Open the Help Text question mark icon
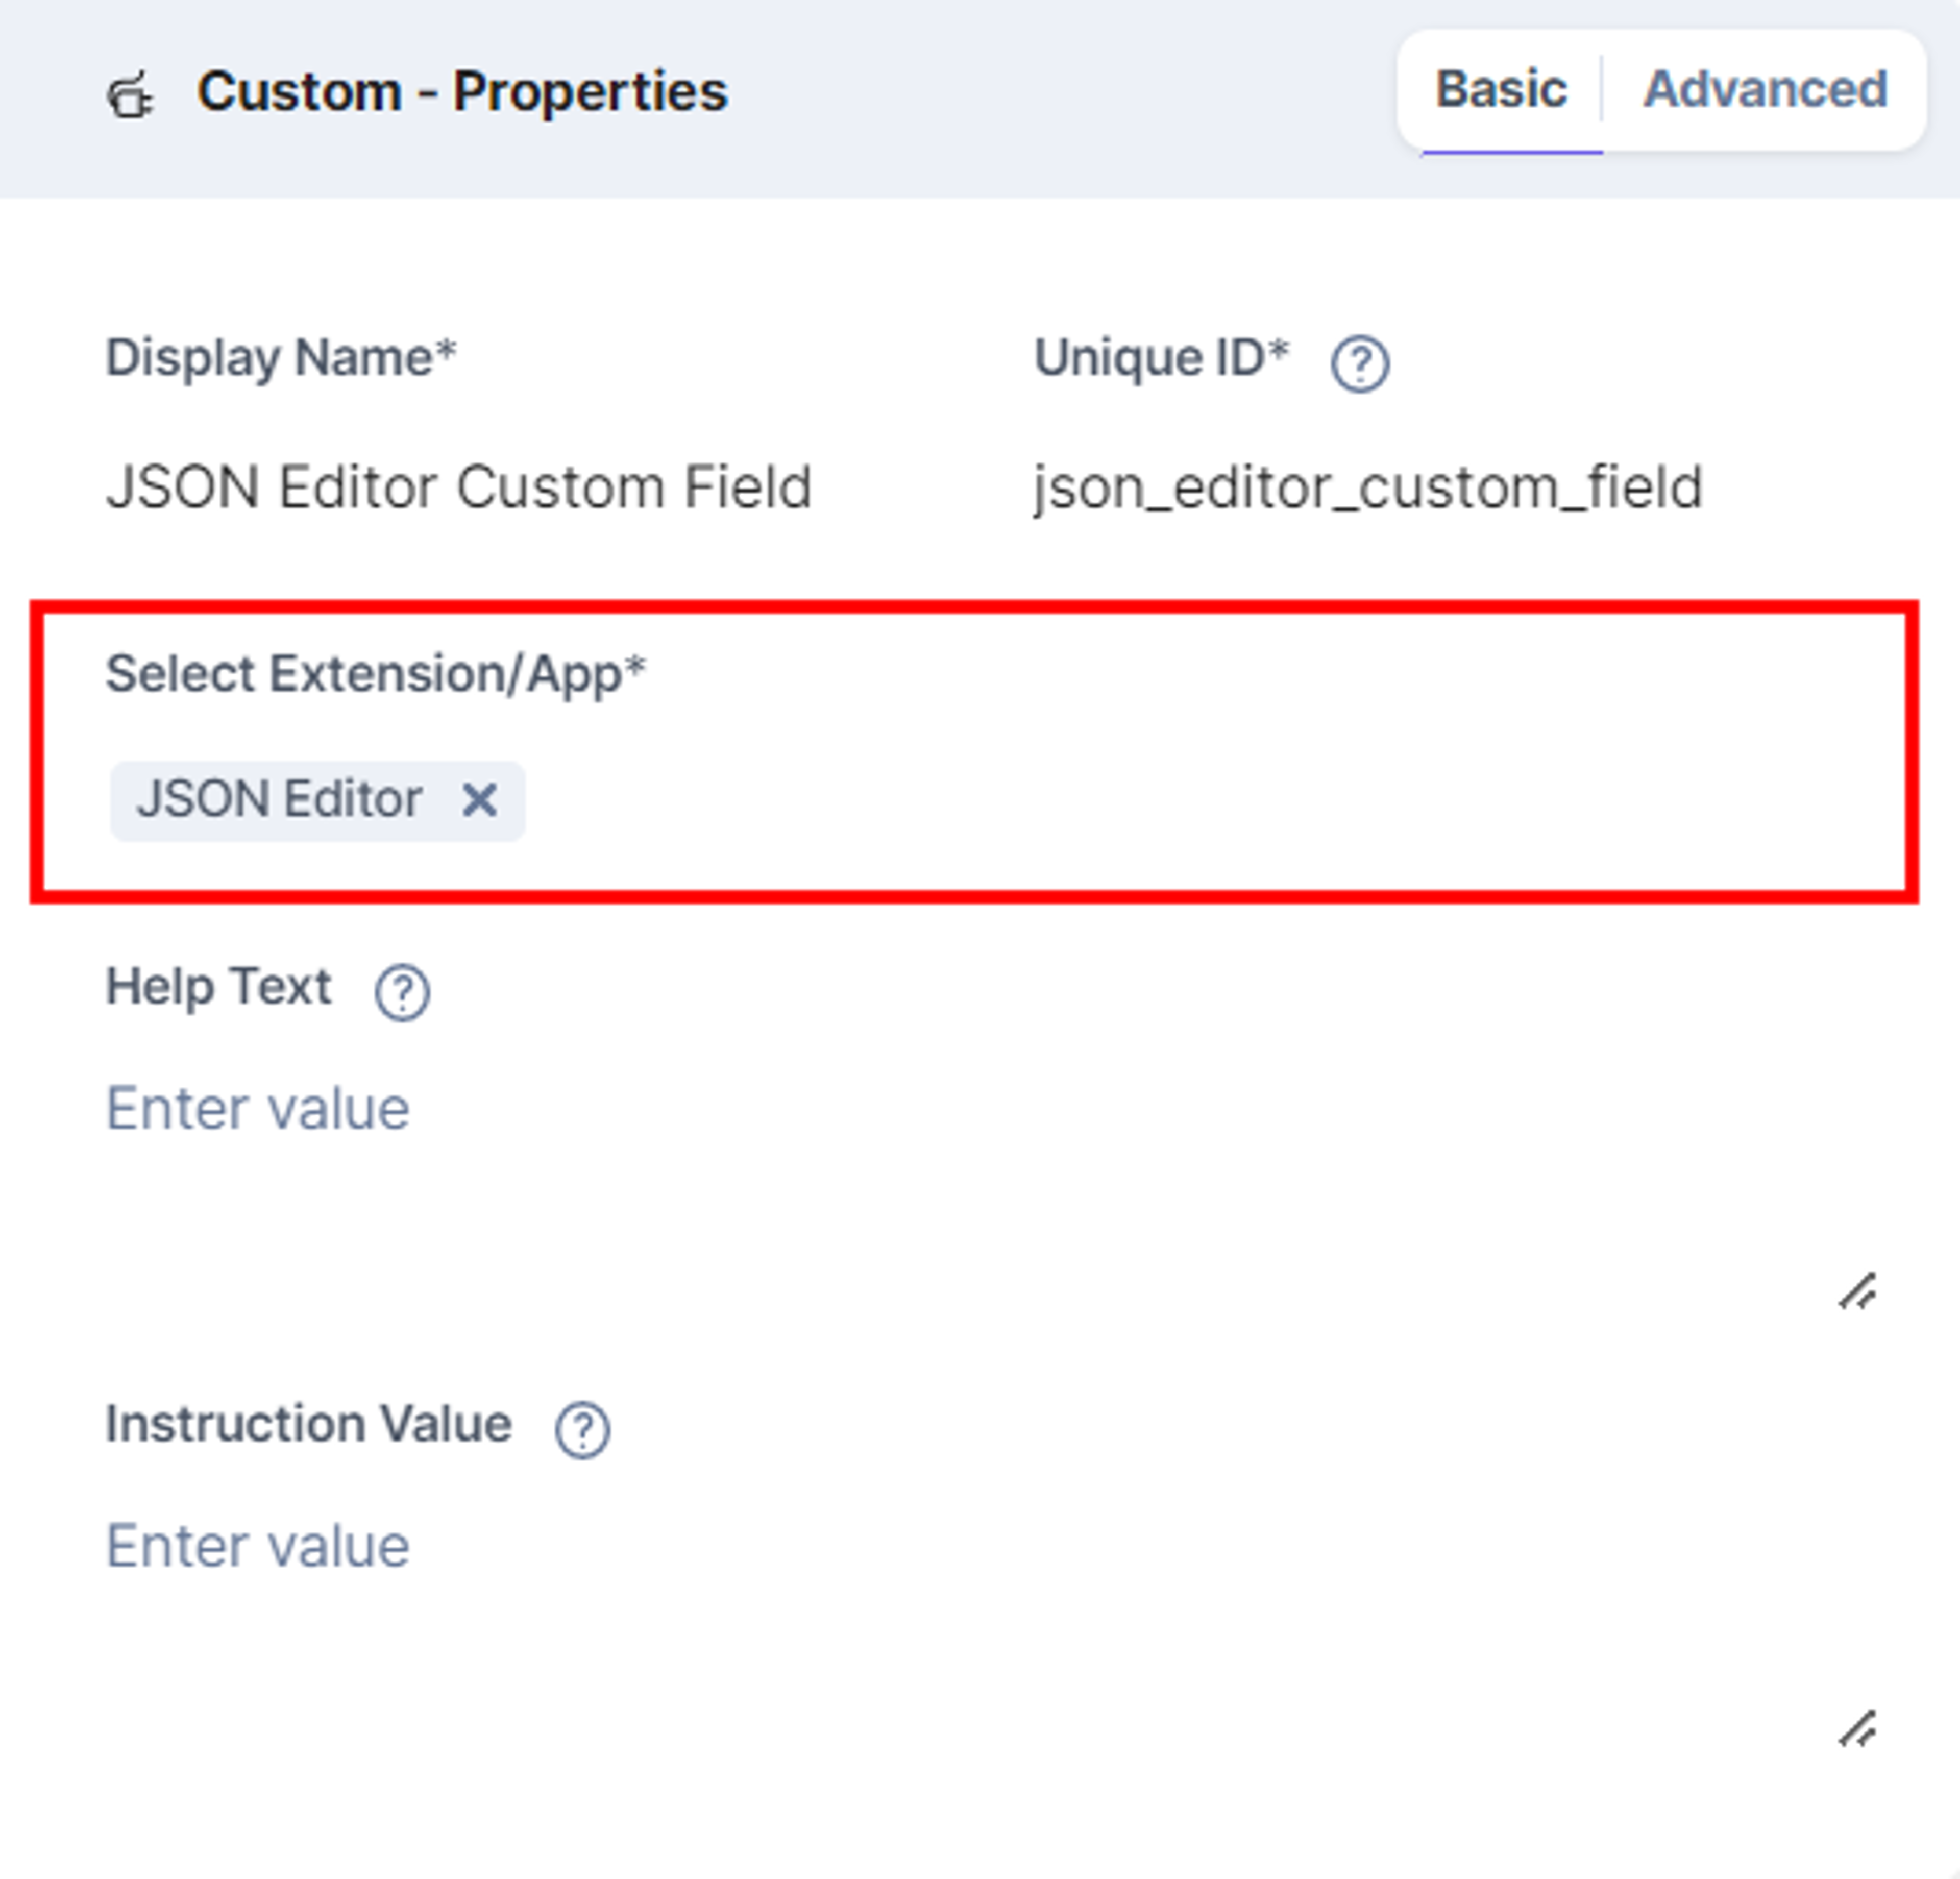 [x=402, y=992]
